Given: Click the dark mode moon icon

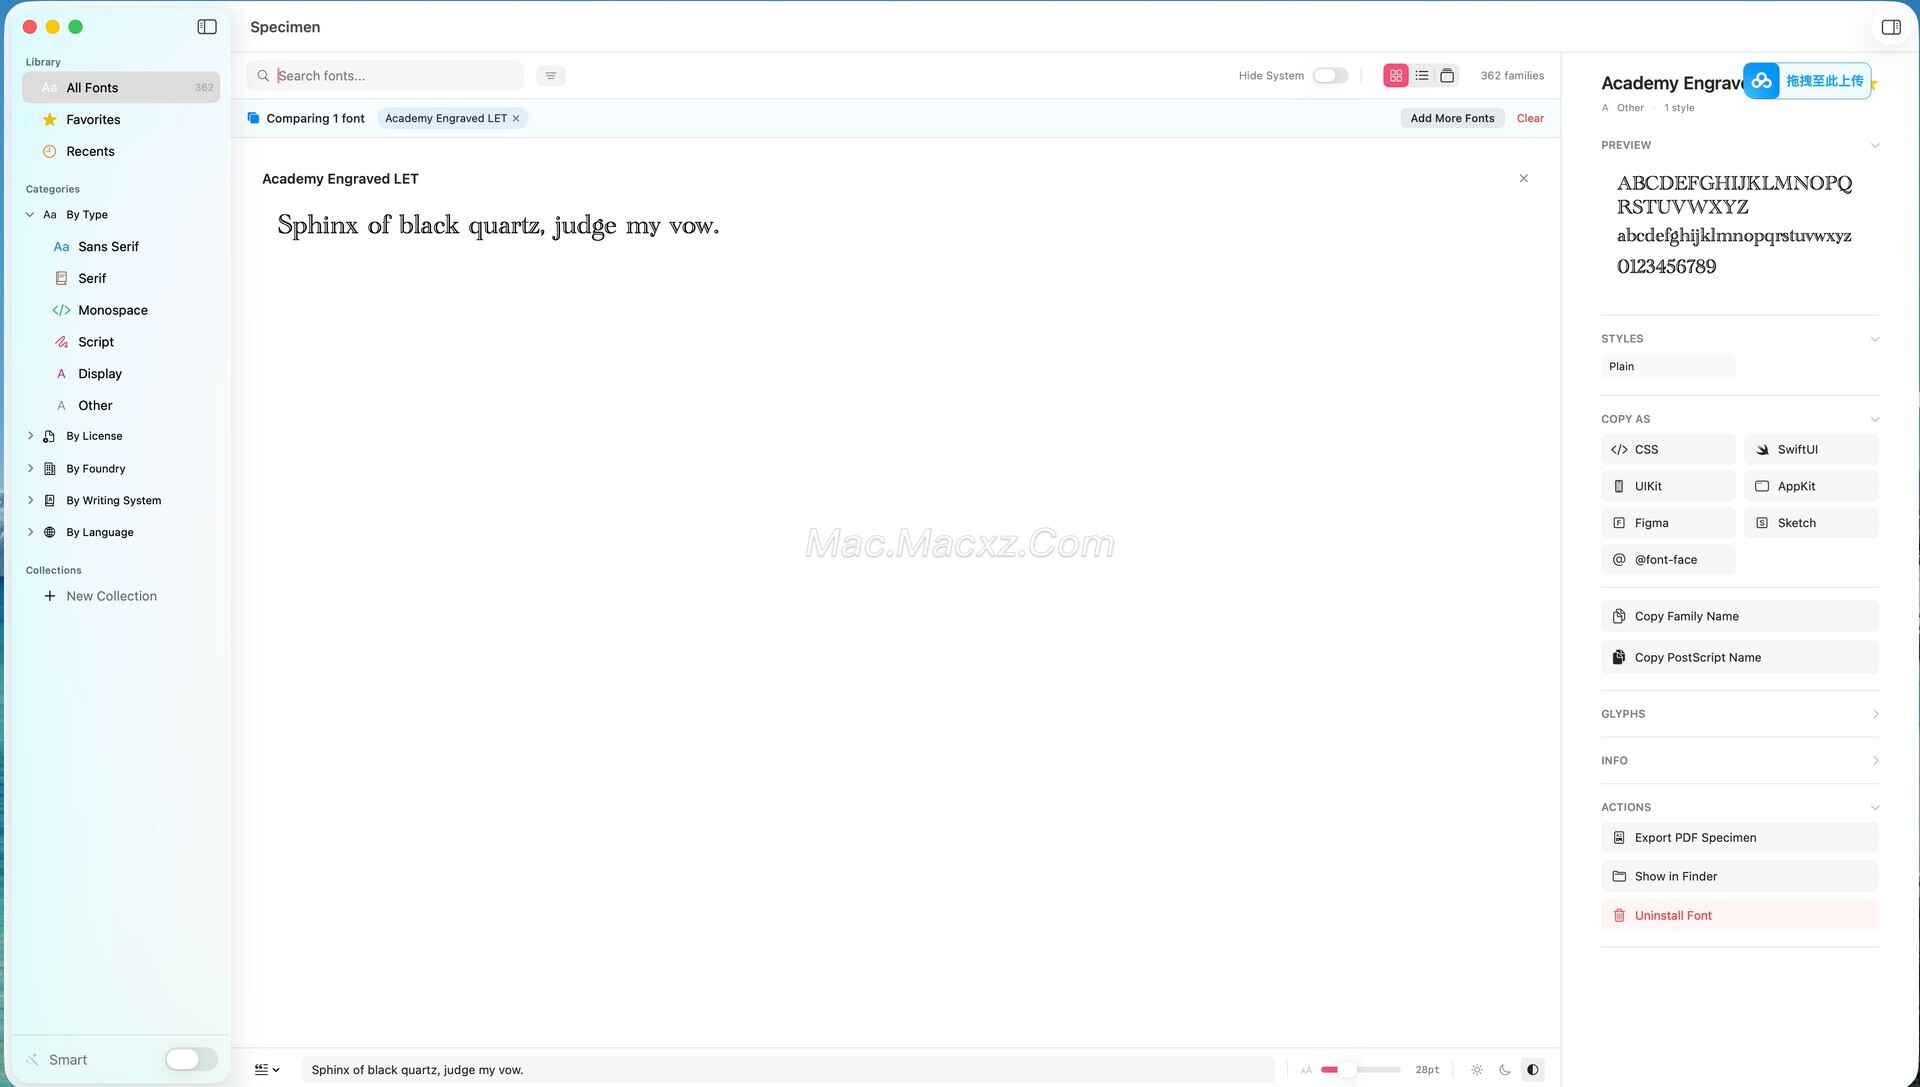Looking at the screenshot, I should (x=1504, y=1070).
